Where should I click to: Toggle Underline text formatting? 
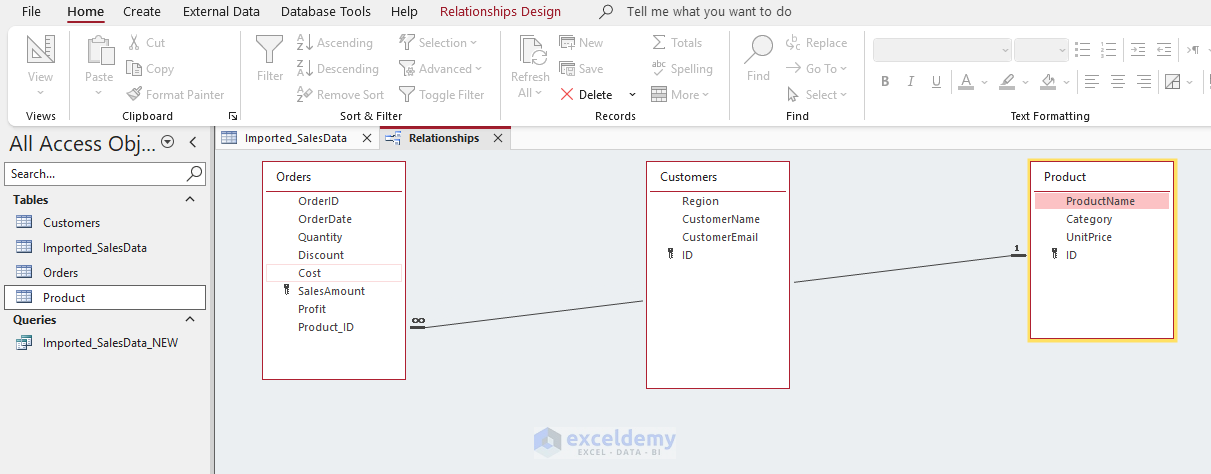(936, 82)
